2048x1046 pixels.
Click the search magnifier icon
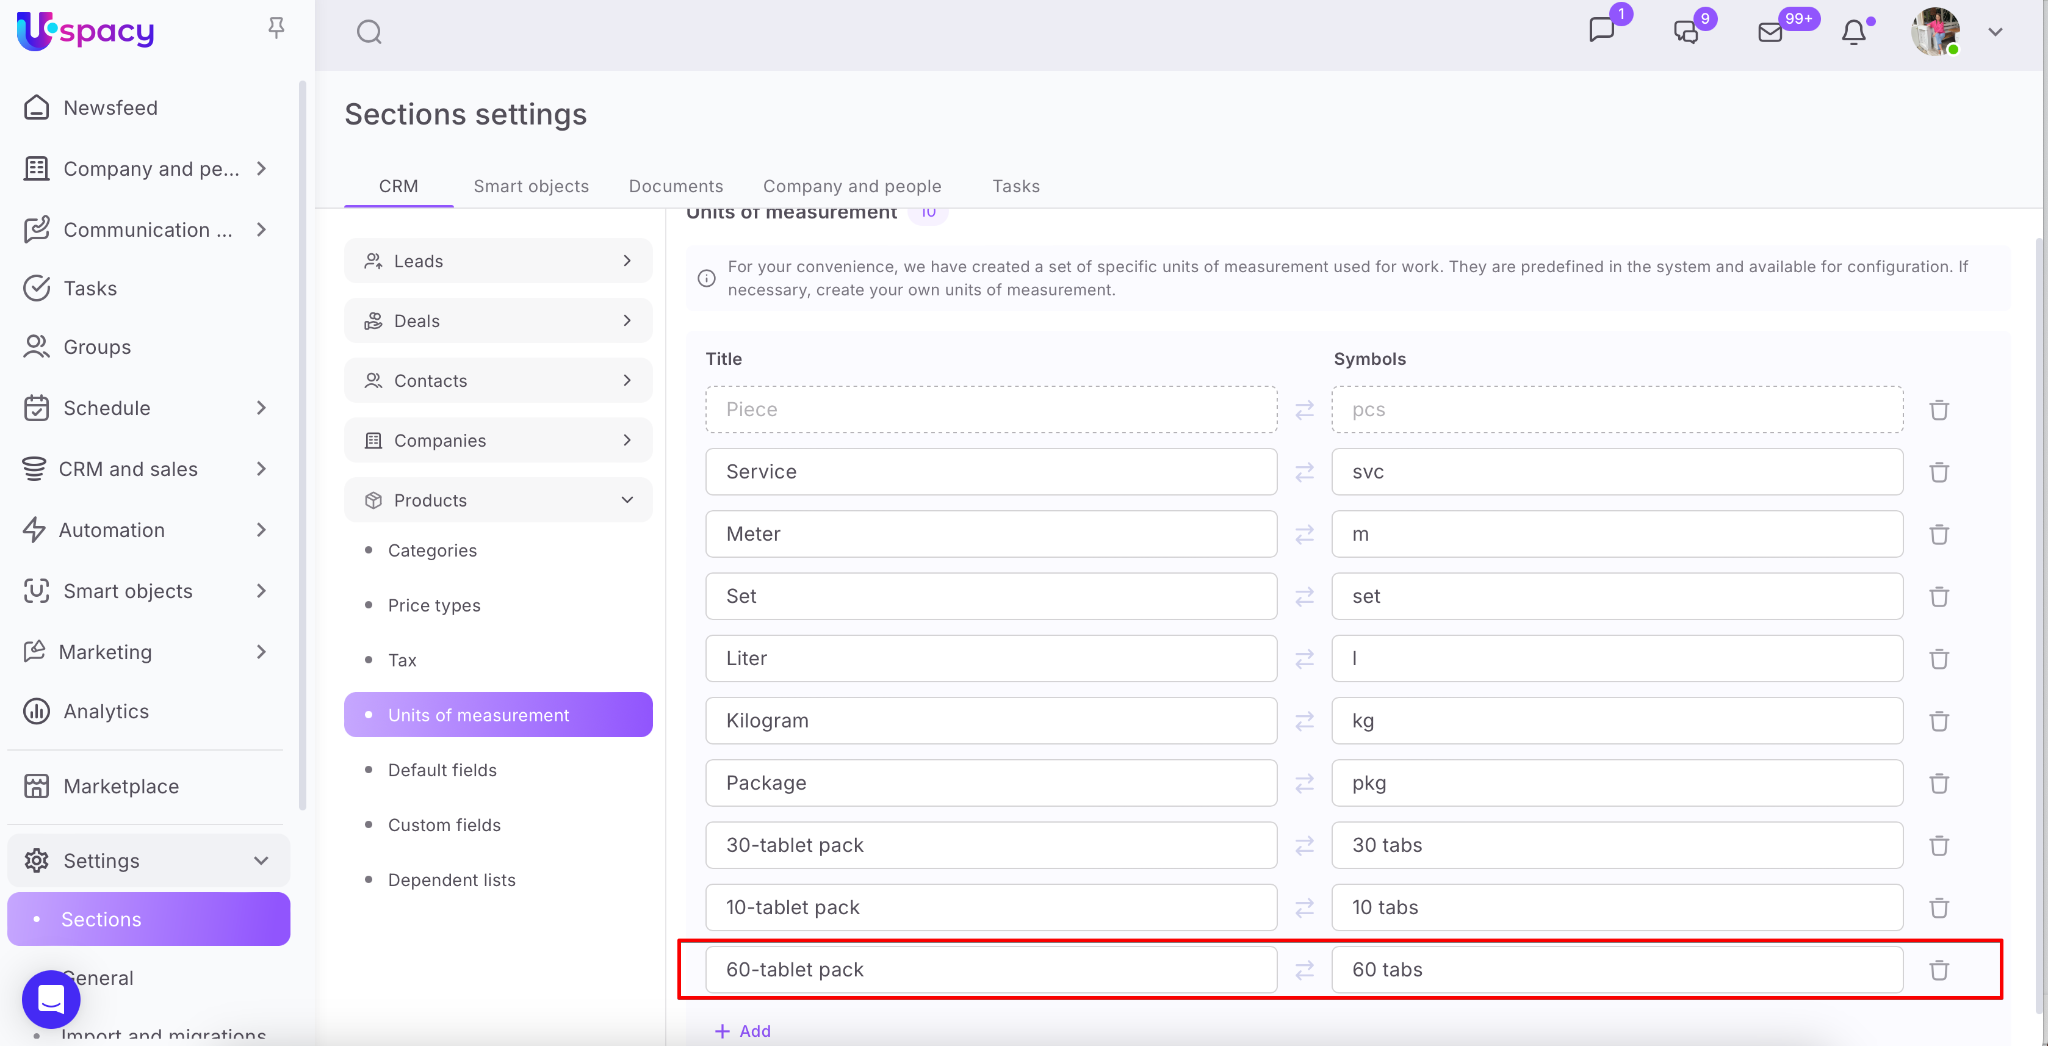coord(369,33)
